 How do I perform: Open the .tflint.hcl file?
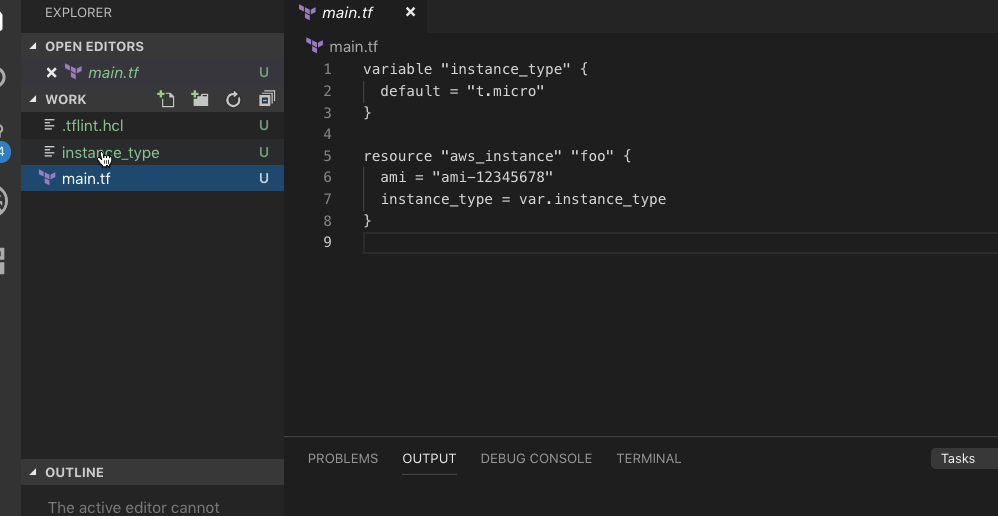click(x=92, y=126)
